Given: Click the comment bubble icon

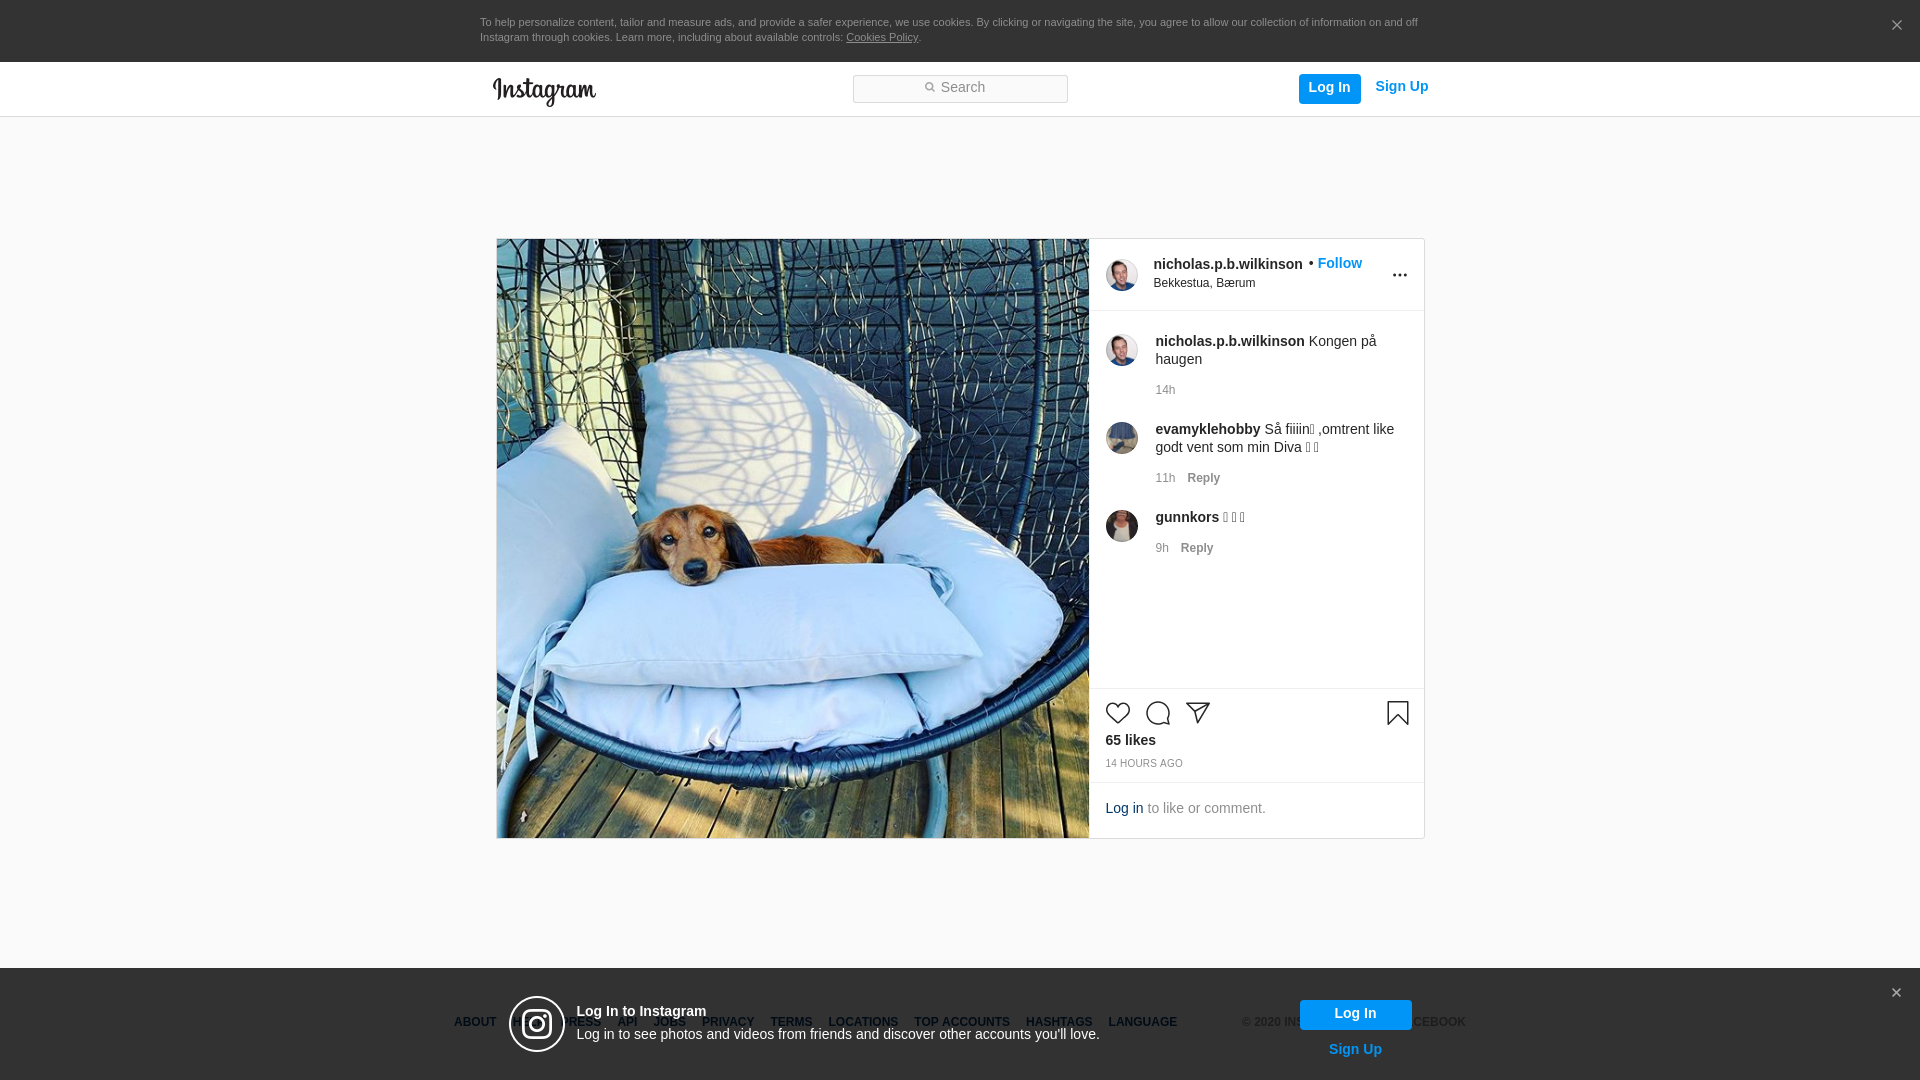Looking at the screenshot, I should pyautogui.click(x=1157, y=713).
